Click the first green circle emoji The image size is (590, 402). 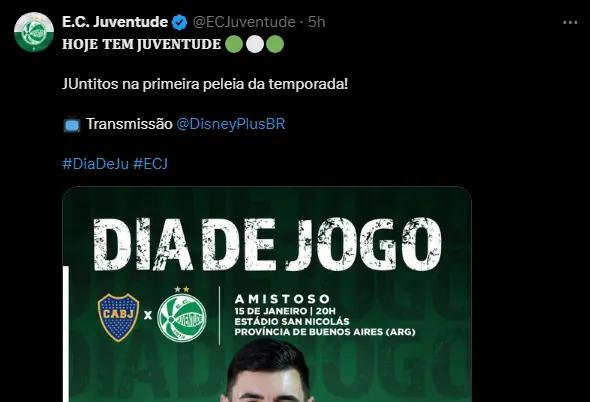pos(234,44)
